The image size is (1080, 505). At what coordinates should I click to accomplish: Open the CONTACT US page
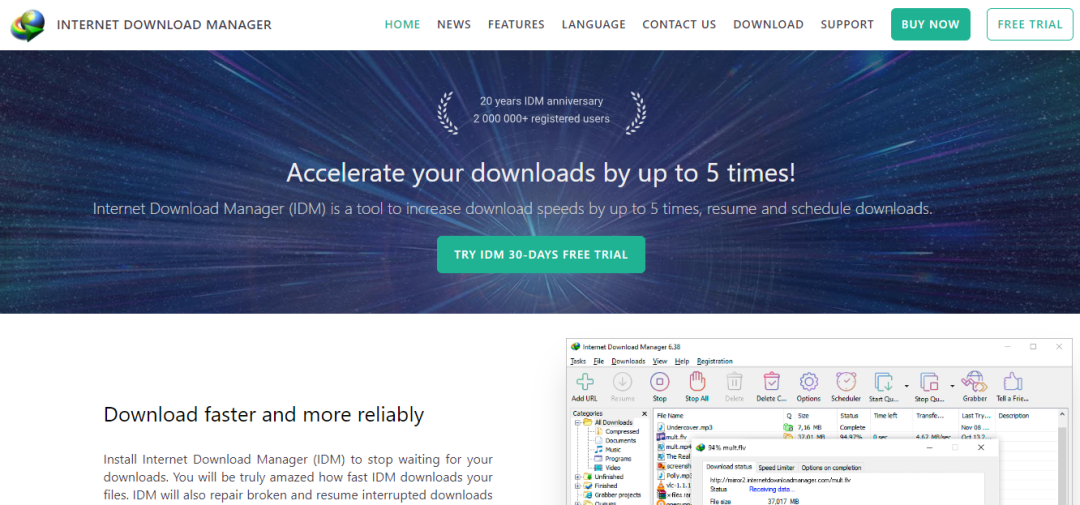679,25
